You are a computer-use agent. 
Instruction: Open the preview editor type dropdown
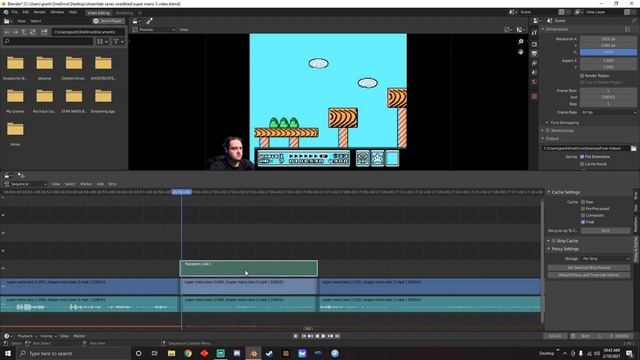(x=136, y=21)
